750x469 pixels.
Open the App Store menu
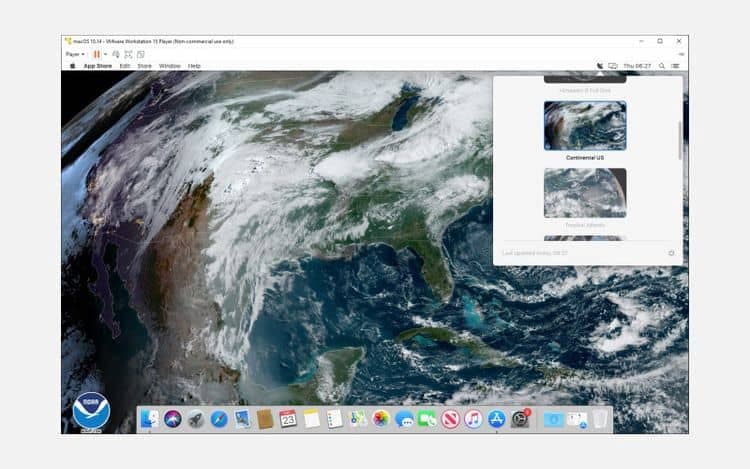coord(98,66)
